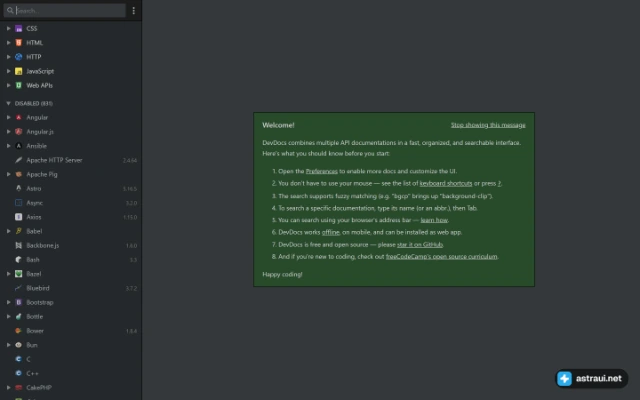
Task: Click the 'Async' row label
Action: 35,203
